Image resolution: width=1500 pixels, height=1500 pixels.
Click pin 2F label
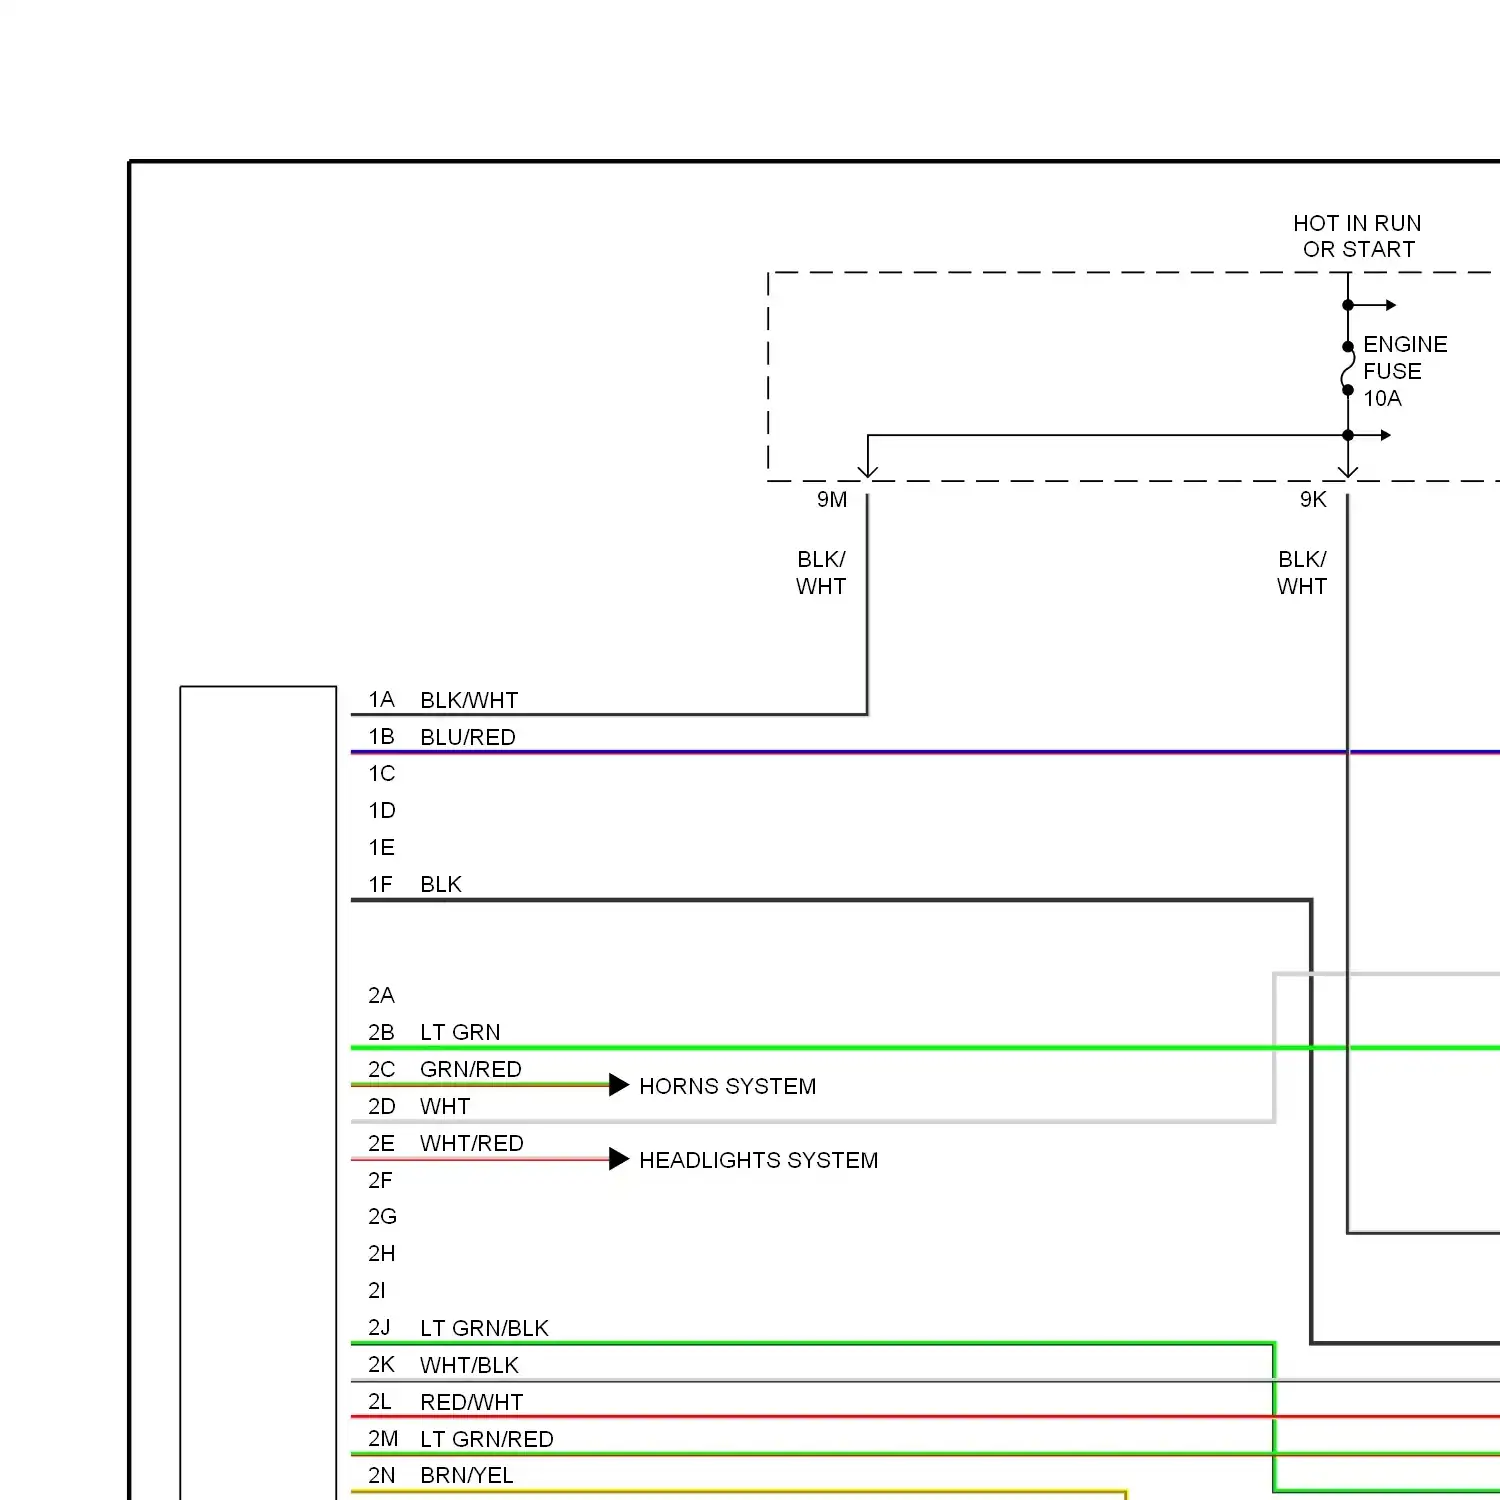coord(380,1181)
